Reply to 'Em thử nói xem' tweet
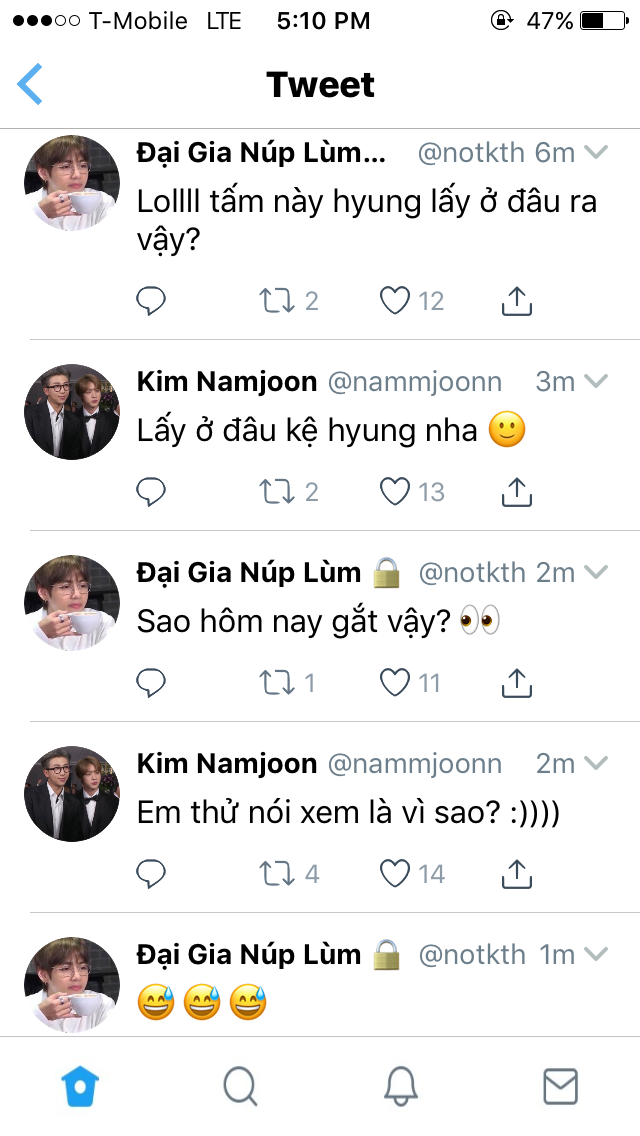Image resolution: width=640 pixels, height=1136 pixels. [151, 873]
